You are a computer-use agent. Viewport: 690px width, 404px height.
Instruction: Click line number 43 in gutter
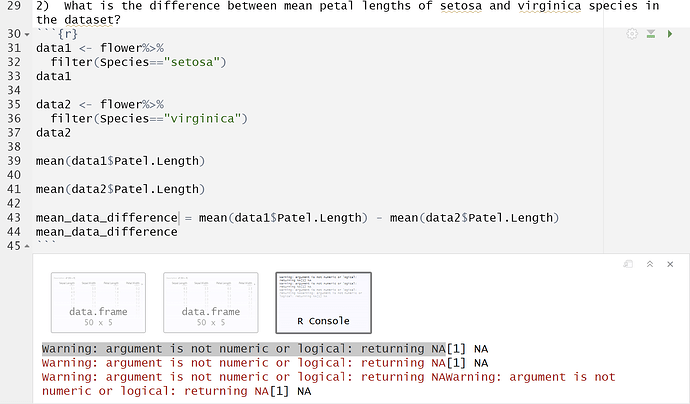(14, 217)
